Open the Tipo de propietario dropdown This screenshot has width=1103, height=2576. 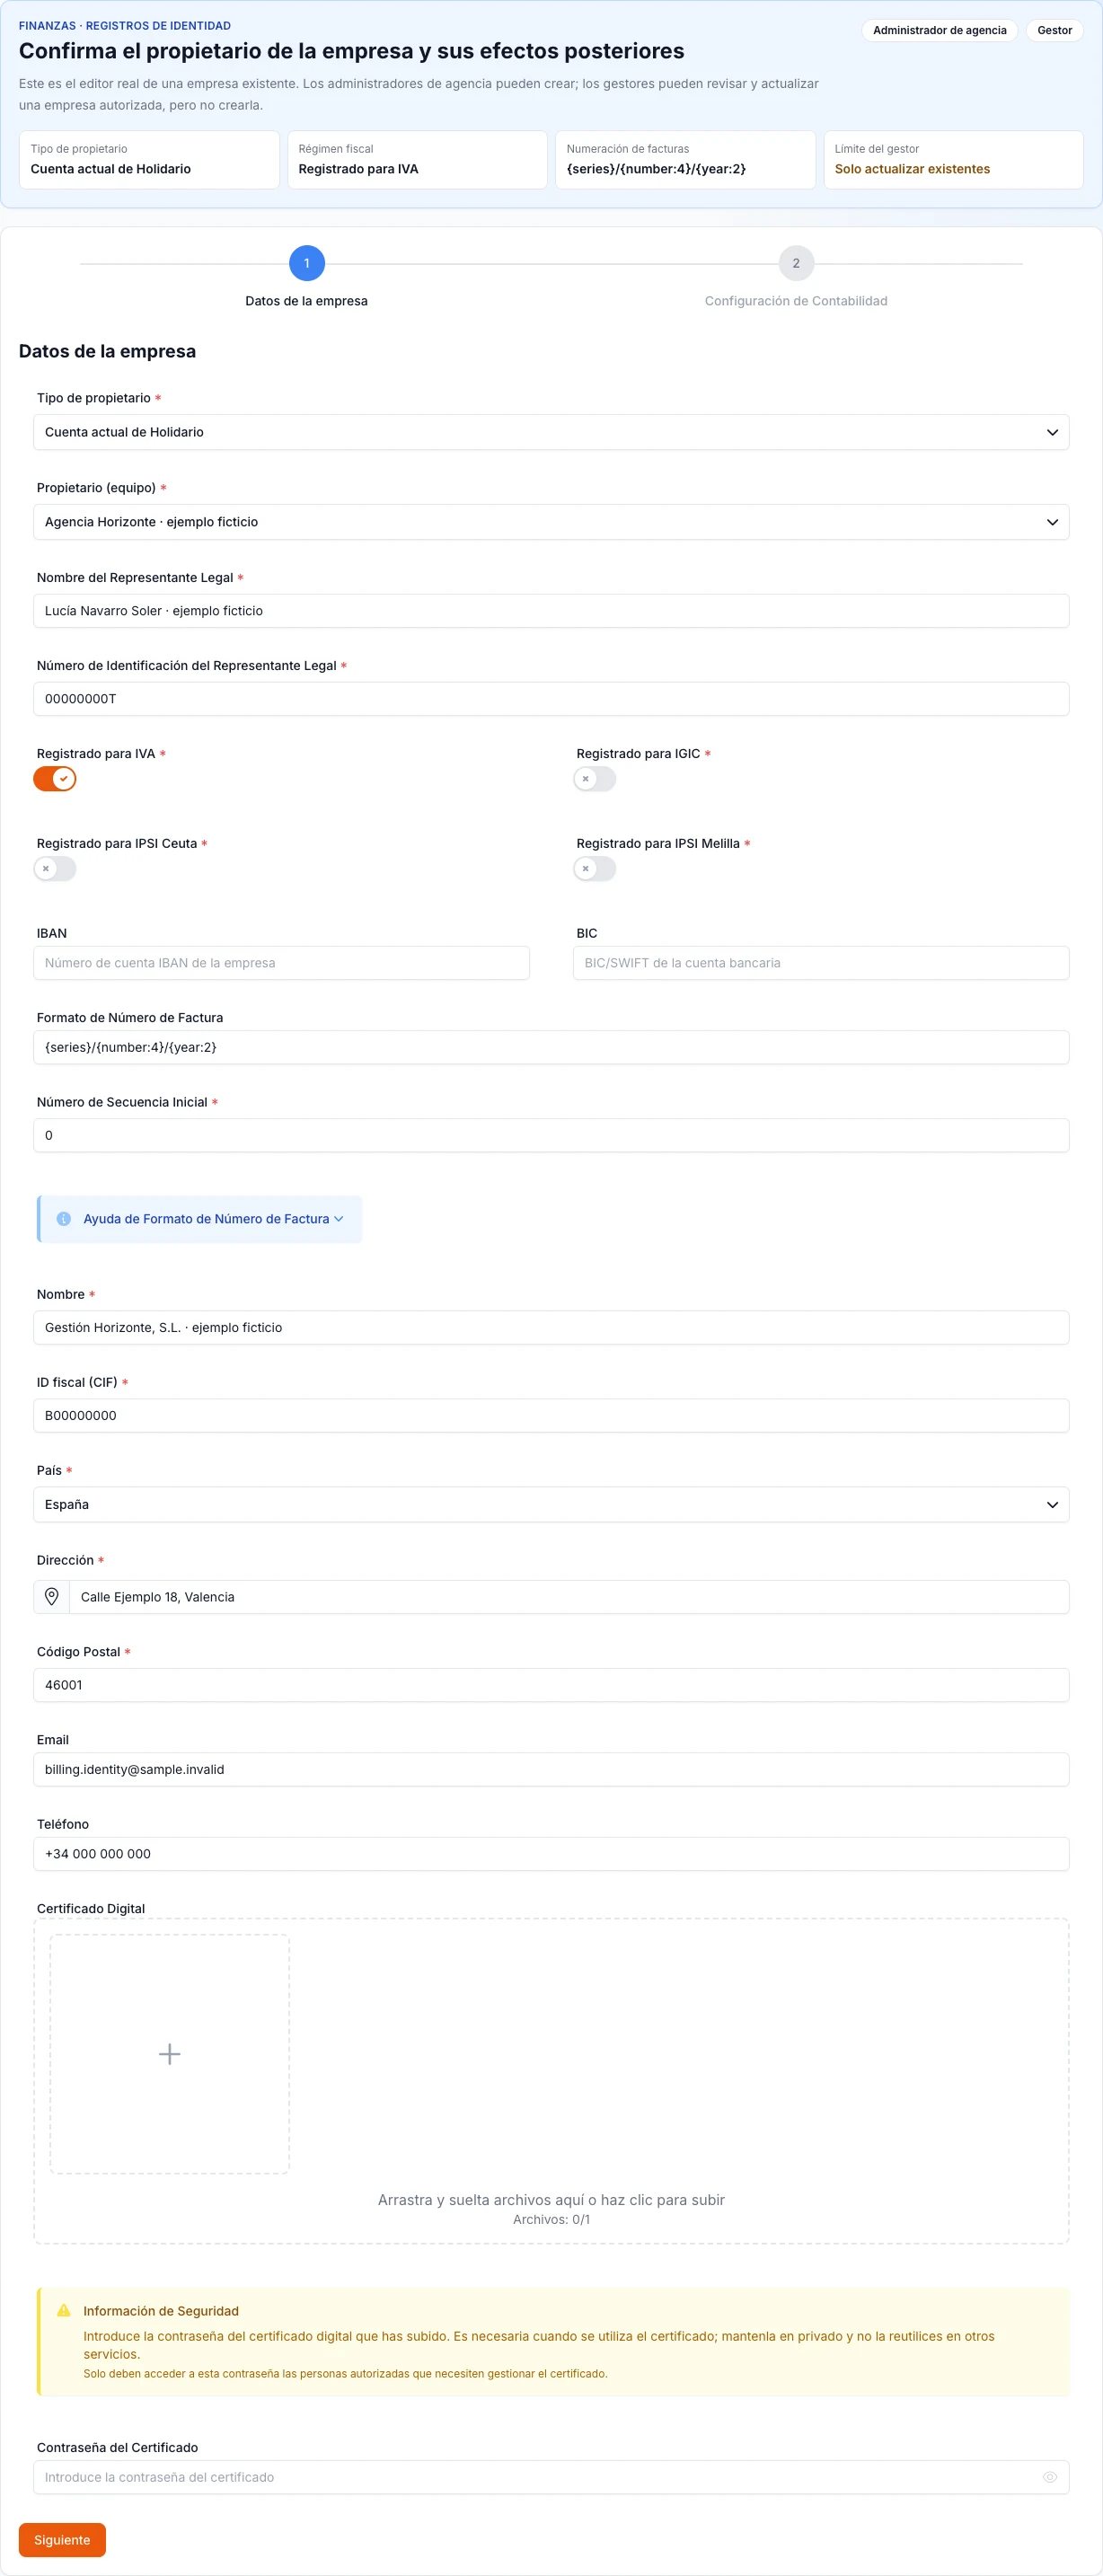pyautogui.click(x=551, y=432)
